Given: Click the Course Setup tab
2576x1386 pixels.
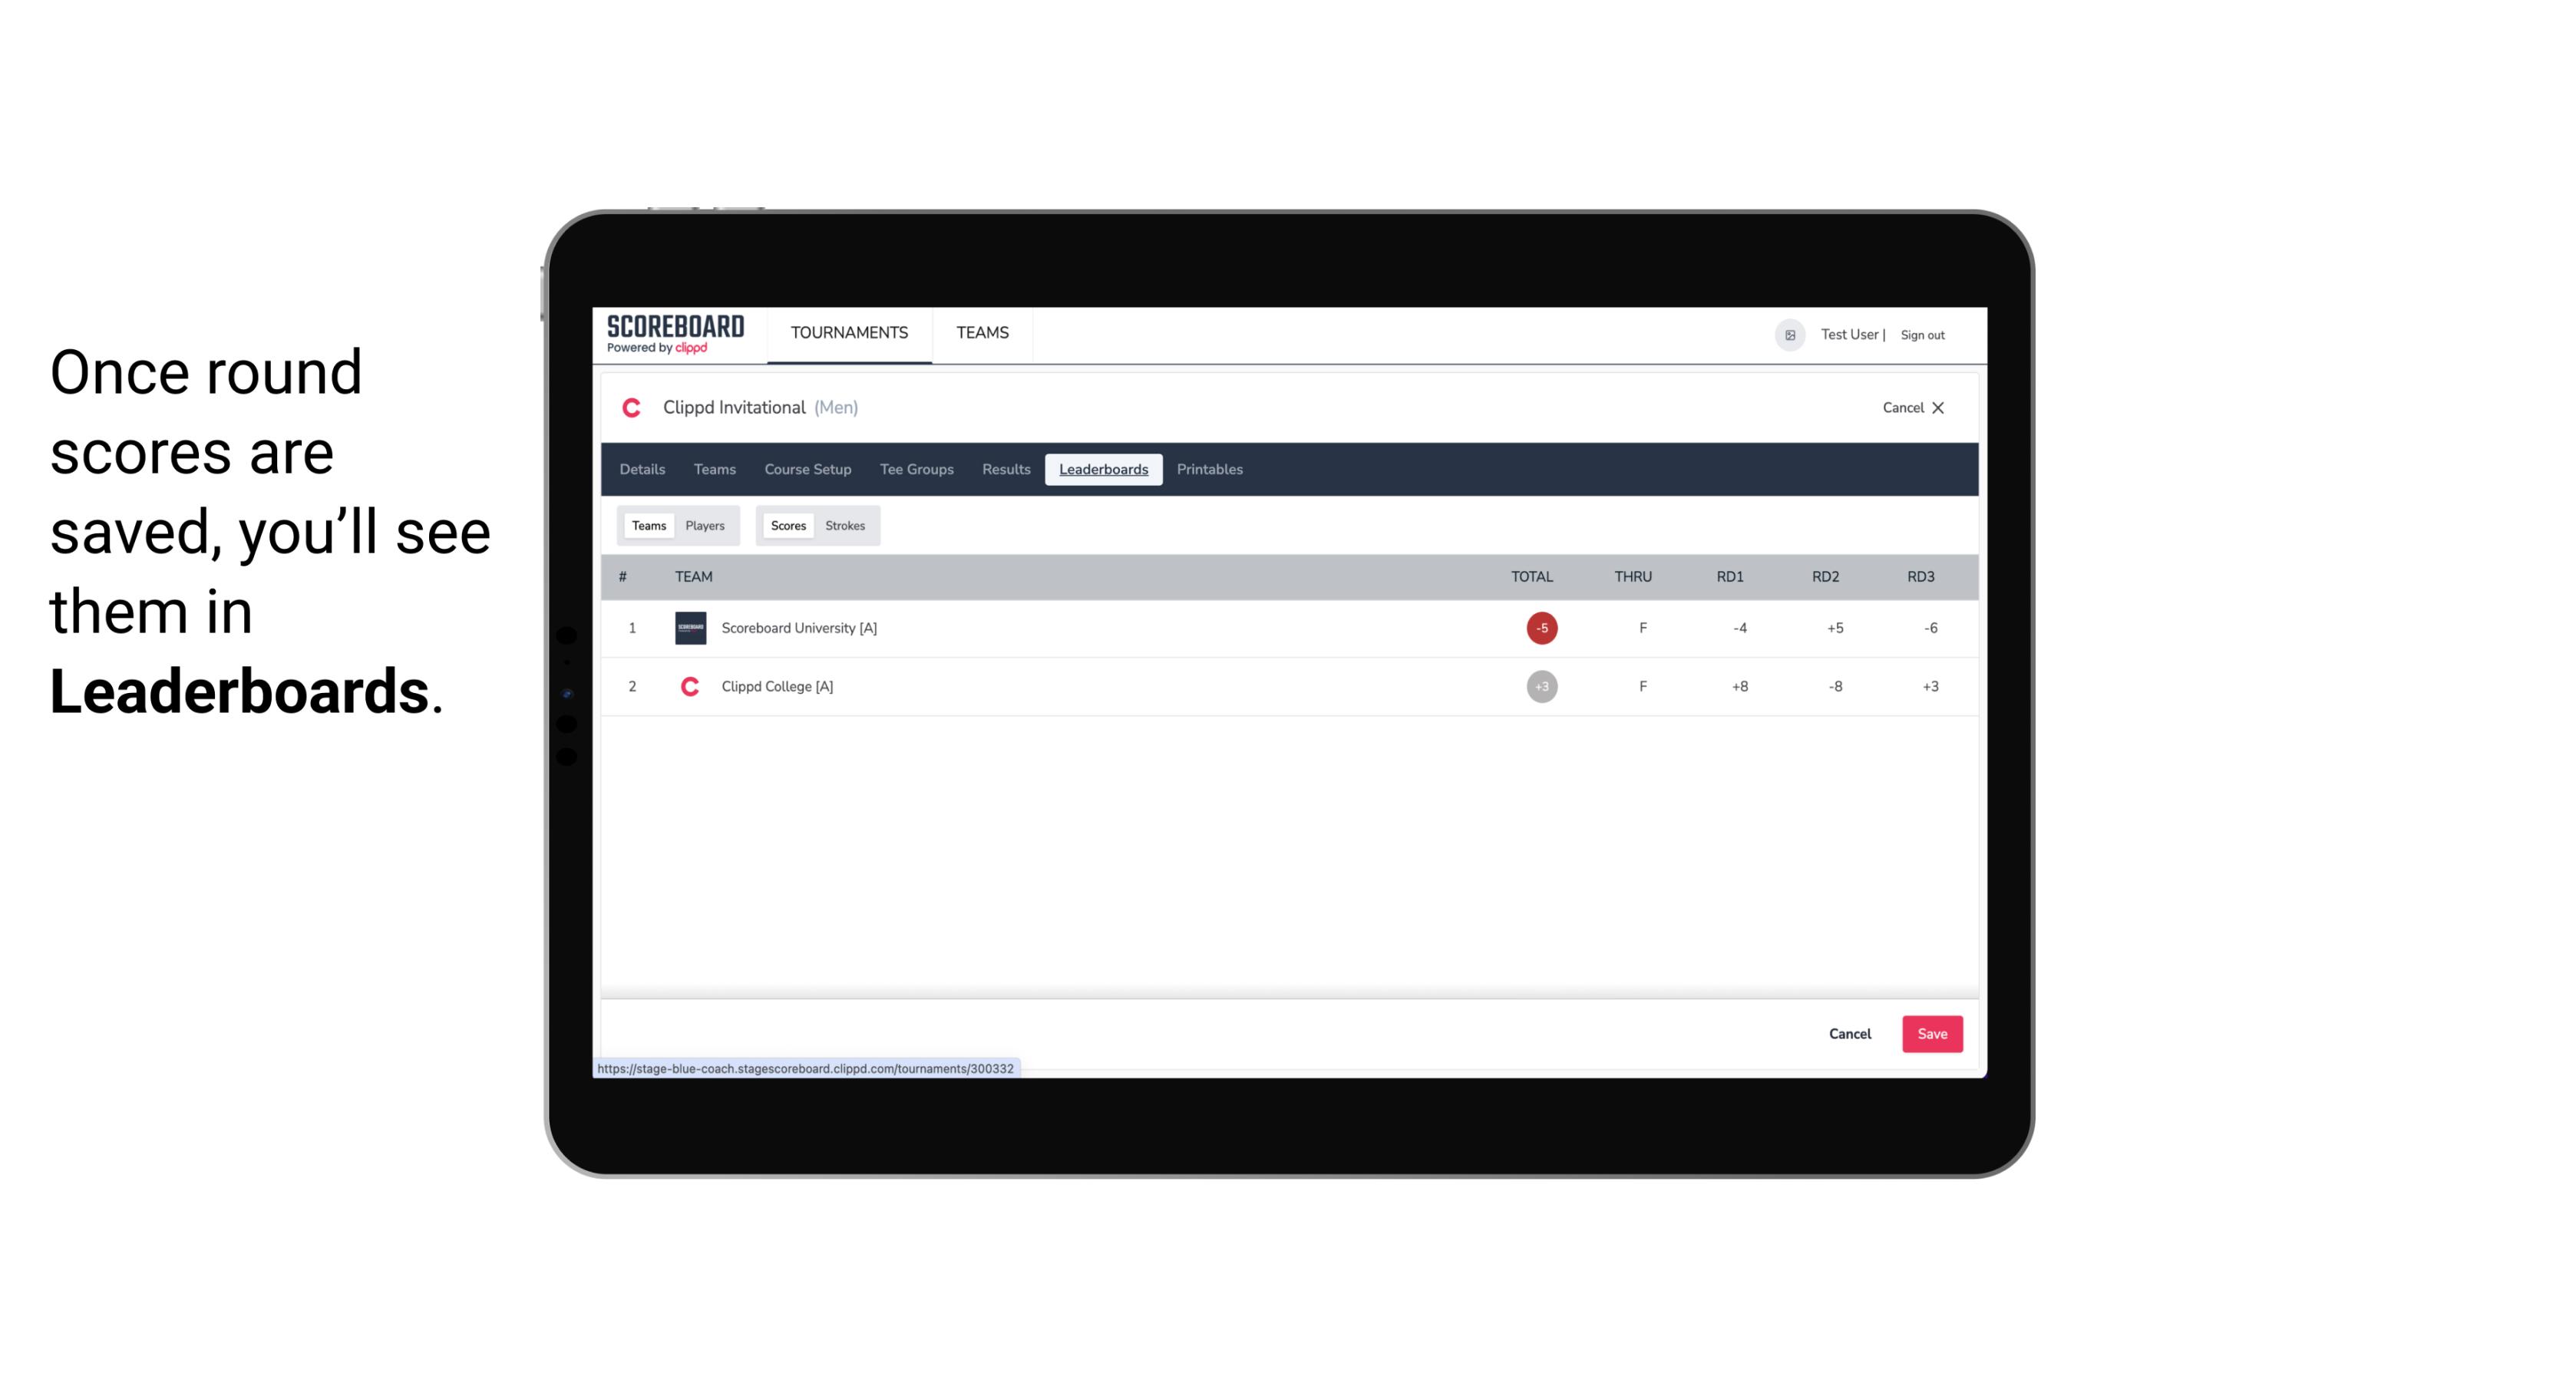Looking at the screenshot, I should tap(807, 470).
